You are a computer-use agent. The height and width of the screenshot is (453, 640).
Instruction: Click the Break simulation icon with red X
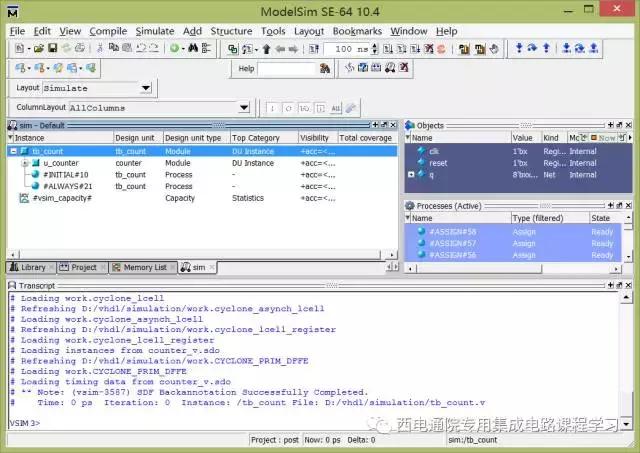pyautogui.click(x=429, y=49)
